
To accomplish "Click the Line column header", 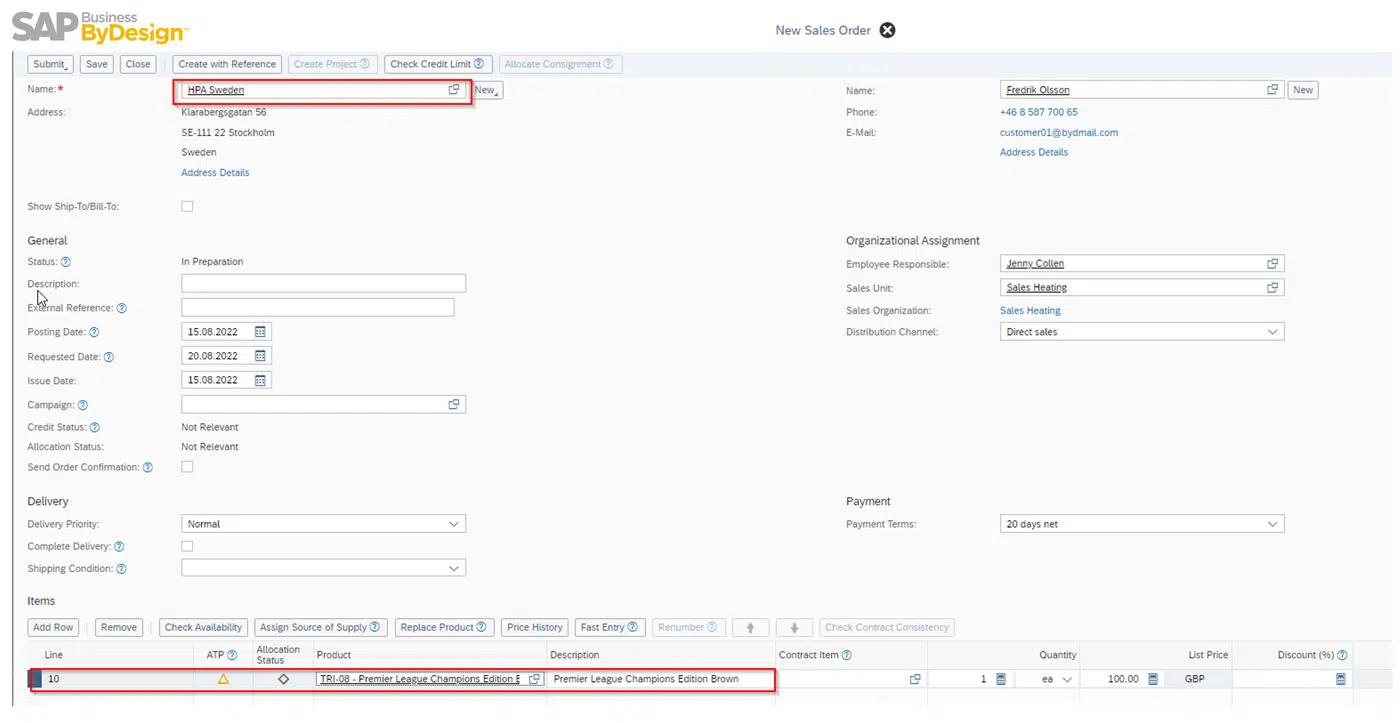I will coord(54,655).
